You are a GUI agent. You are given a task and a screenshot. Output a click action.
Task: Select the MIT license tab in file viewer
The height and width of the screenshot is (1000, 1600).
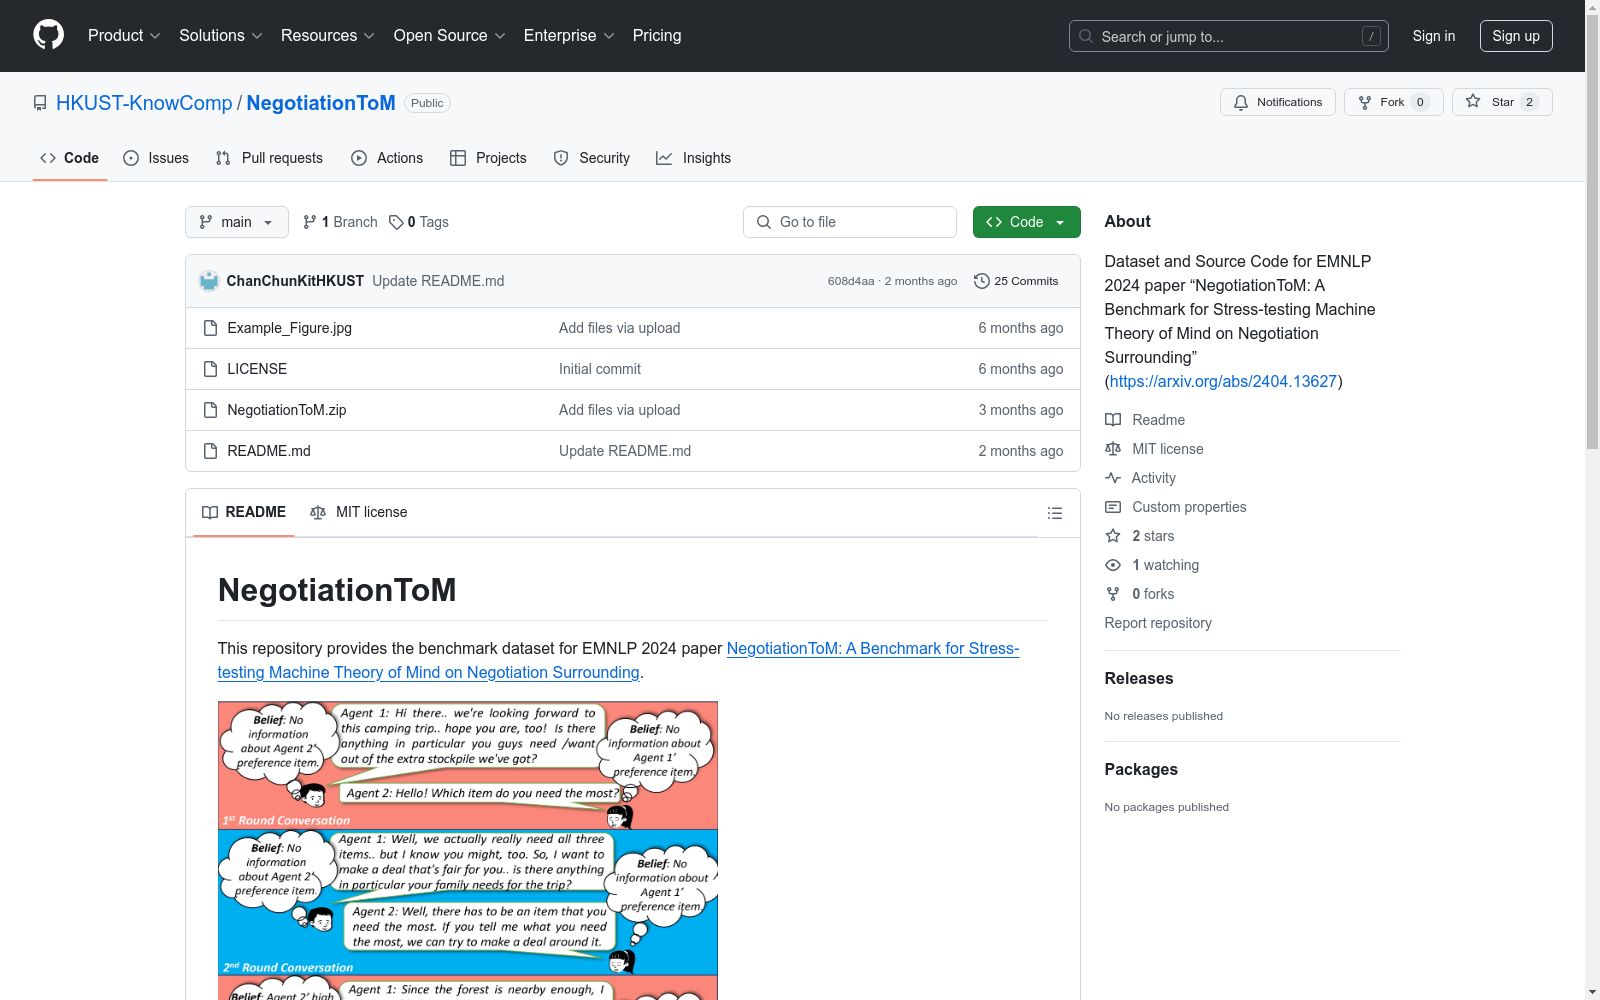(359, 513)
